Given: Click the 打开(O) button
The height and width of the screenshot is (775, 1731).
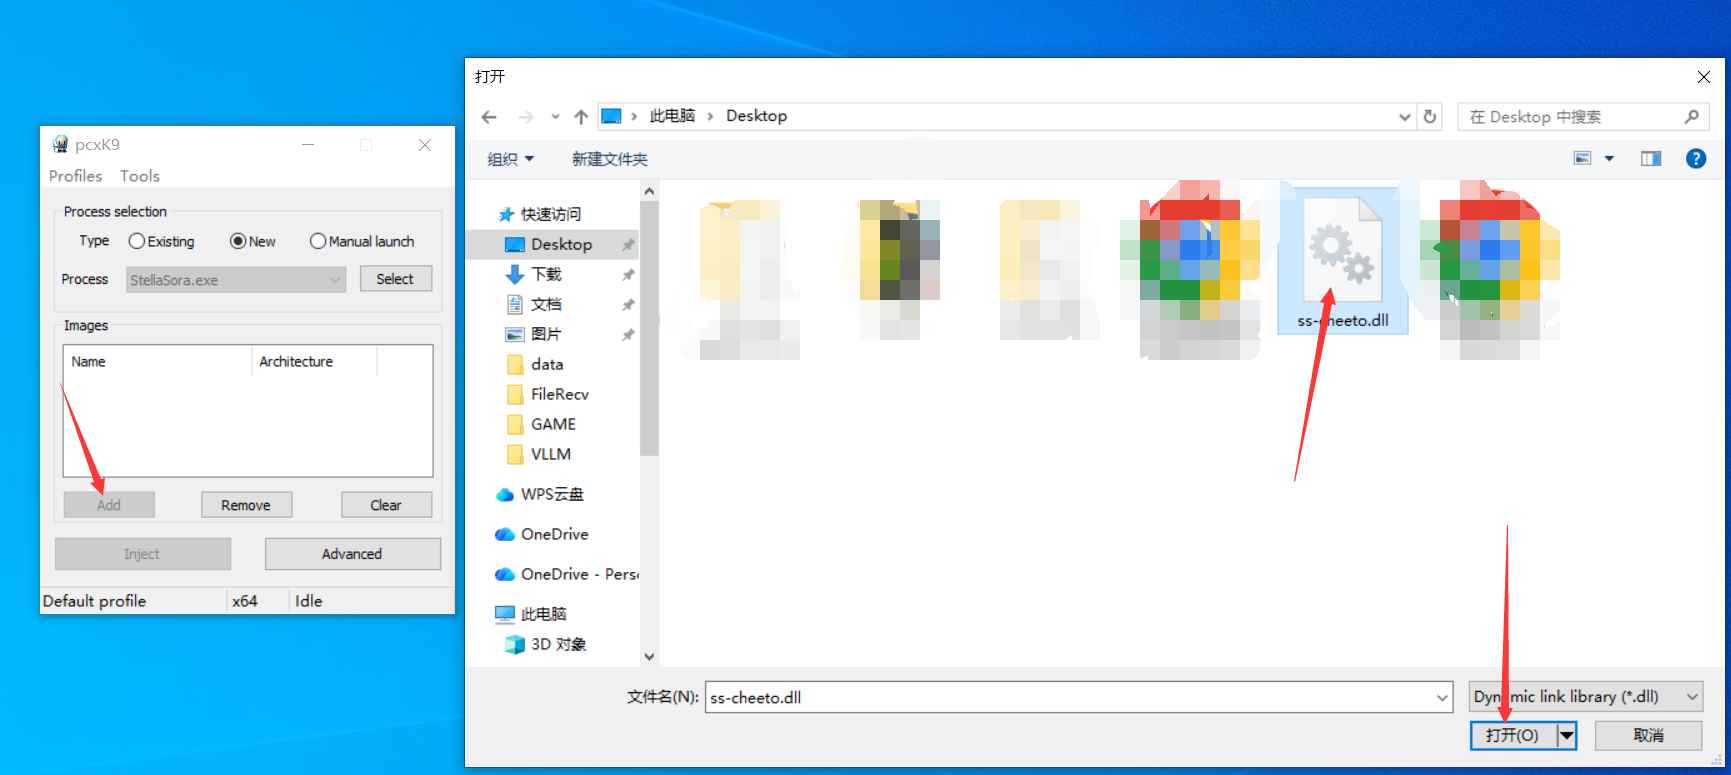Looking at the screenshot, I should [1512, 735].
